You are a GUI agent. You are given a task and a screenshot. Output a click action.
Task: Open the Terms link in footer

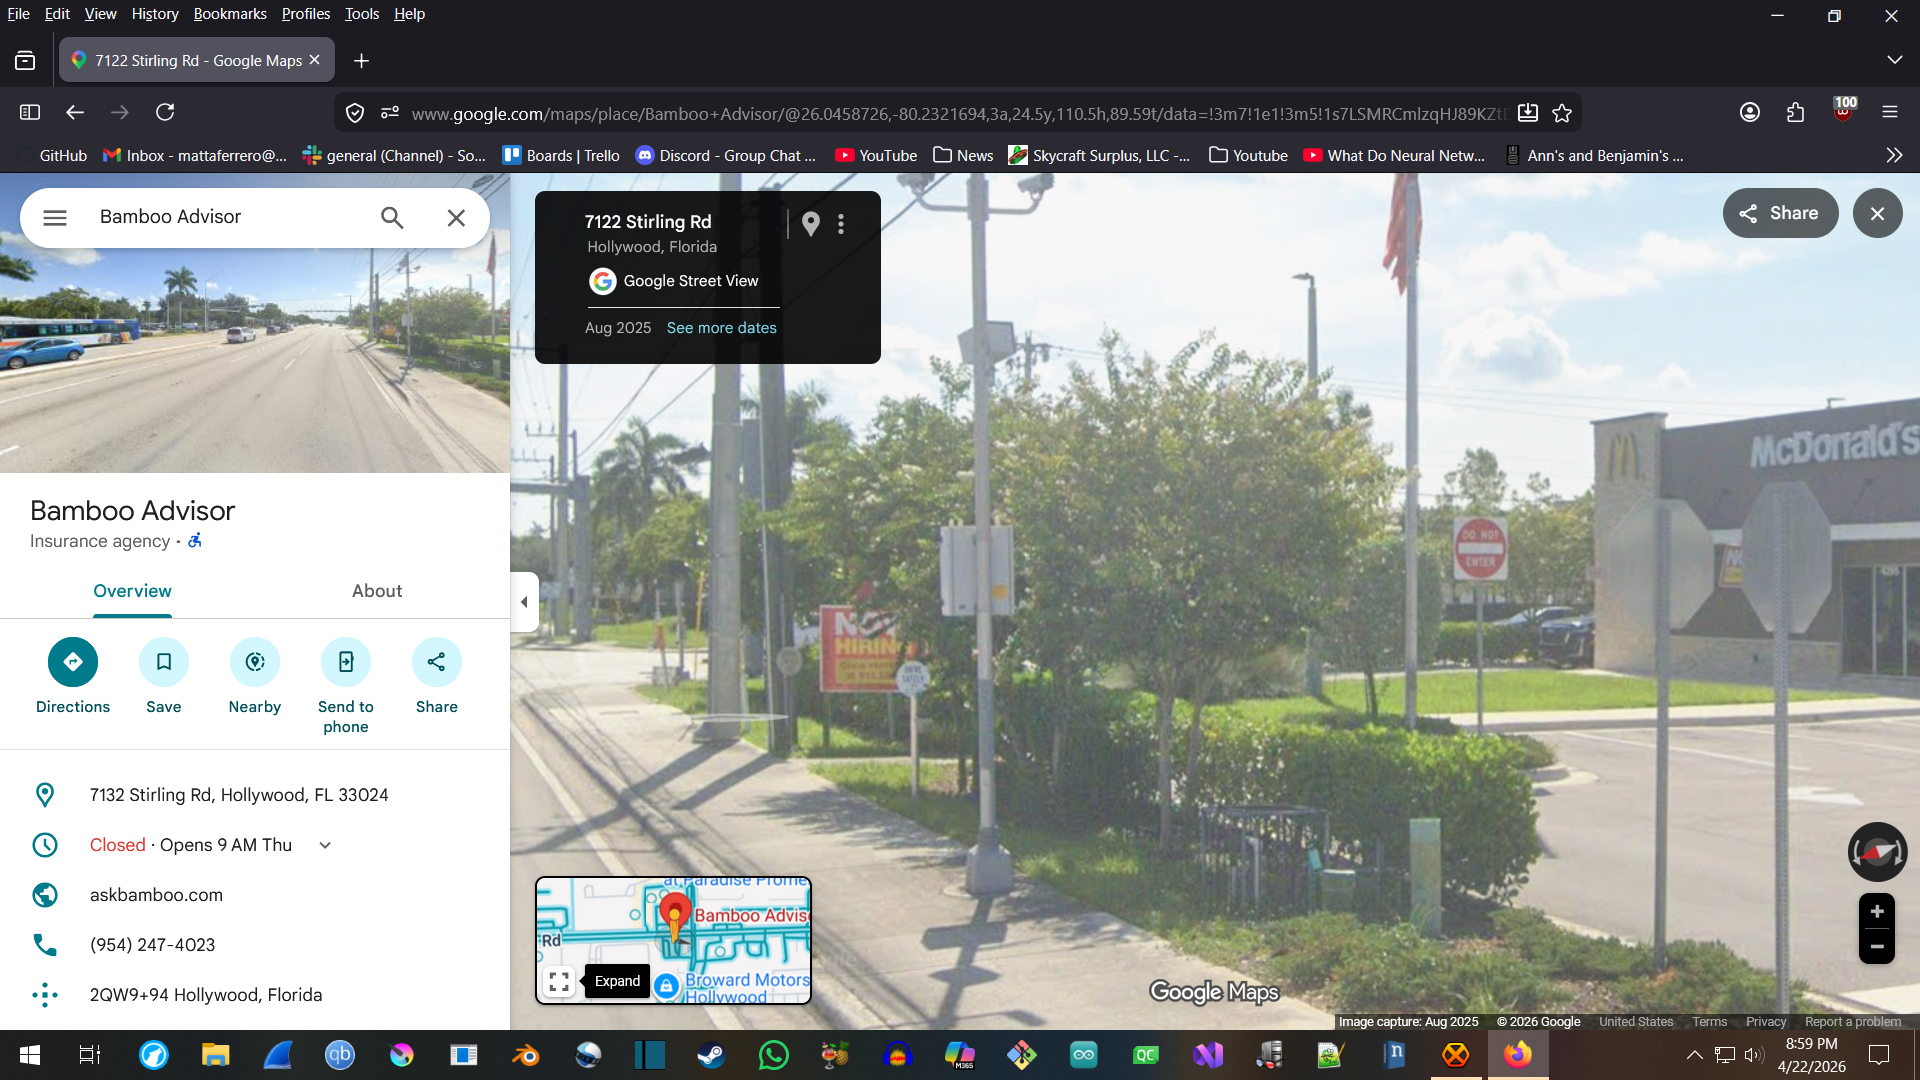point(1710,1022)
